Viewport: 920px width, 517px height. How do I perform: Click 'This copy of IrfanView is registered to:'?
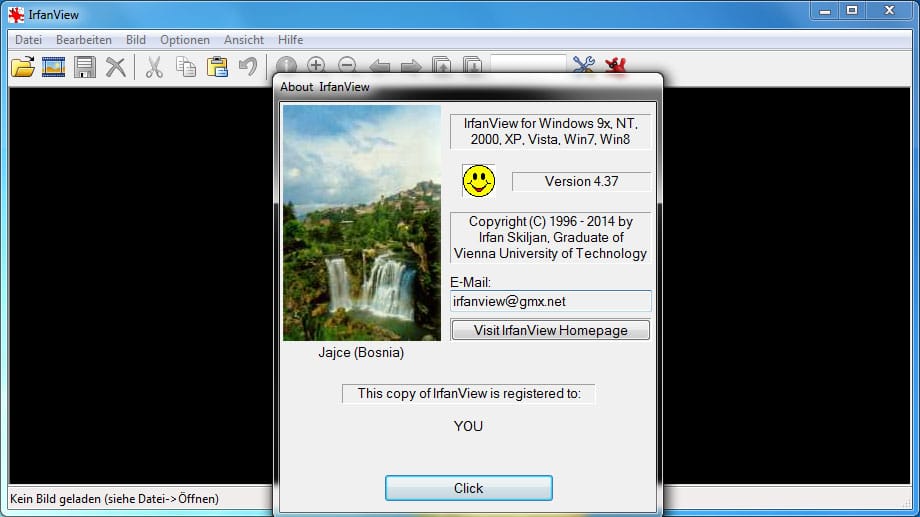(x=469, y=394)
